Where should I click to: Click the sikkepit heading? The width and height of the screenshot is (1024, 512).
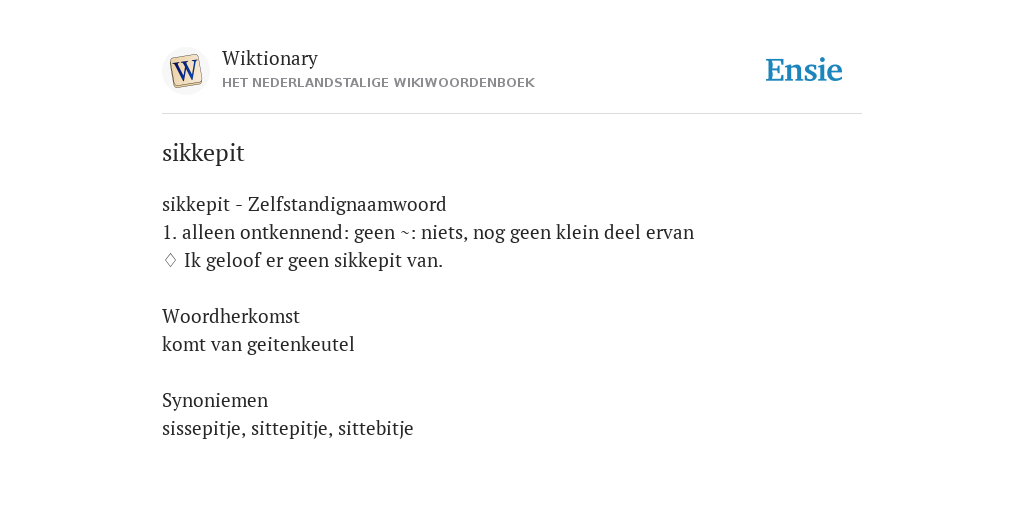[203, 153]
